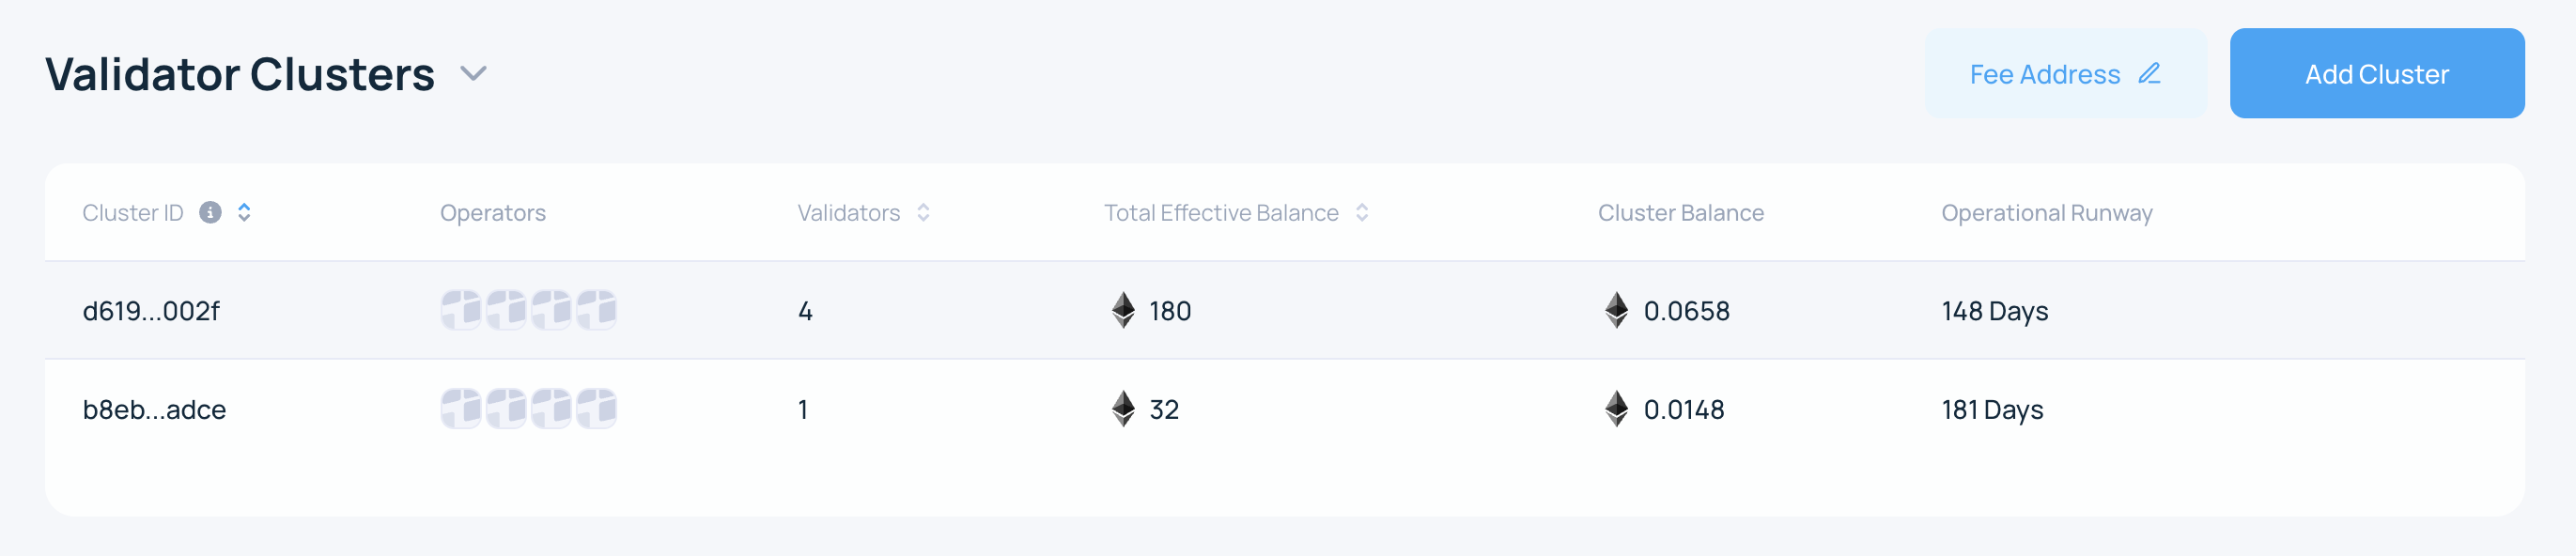This screenshot has height=556, width=2576.
Task: Open cluster b8eb...adce
Action: pyautogui.click(x=154, y=410)
